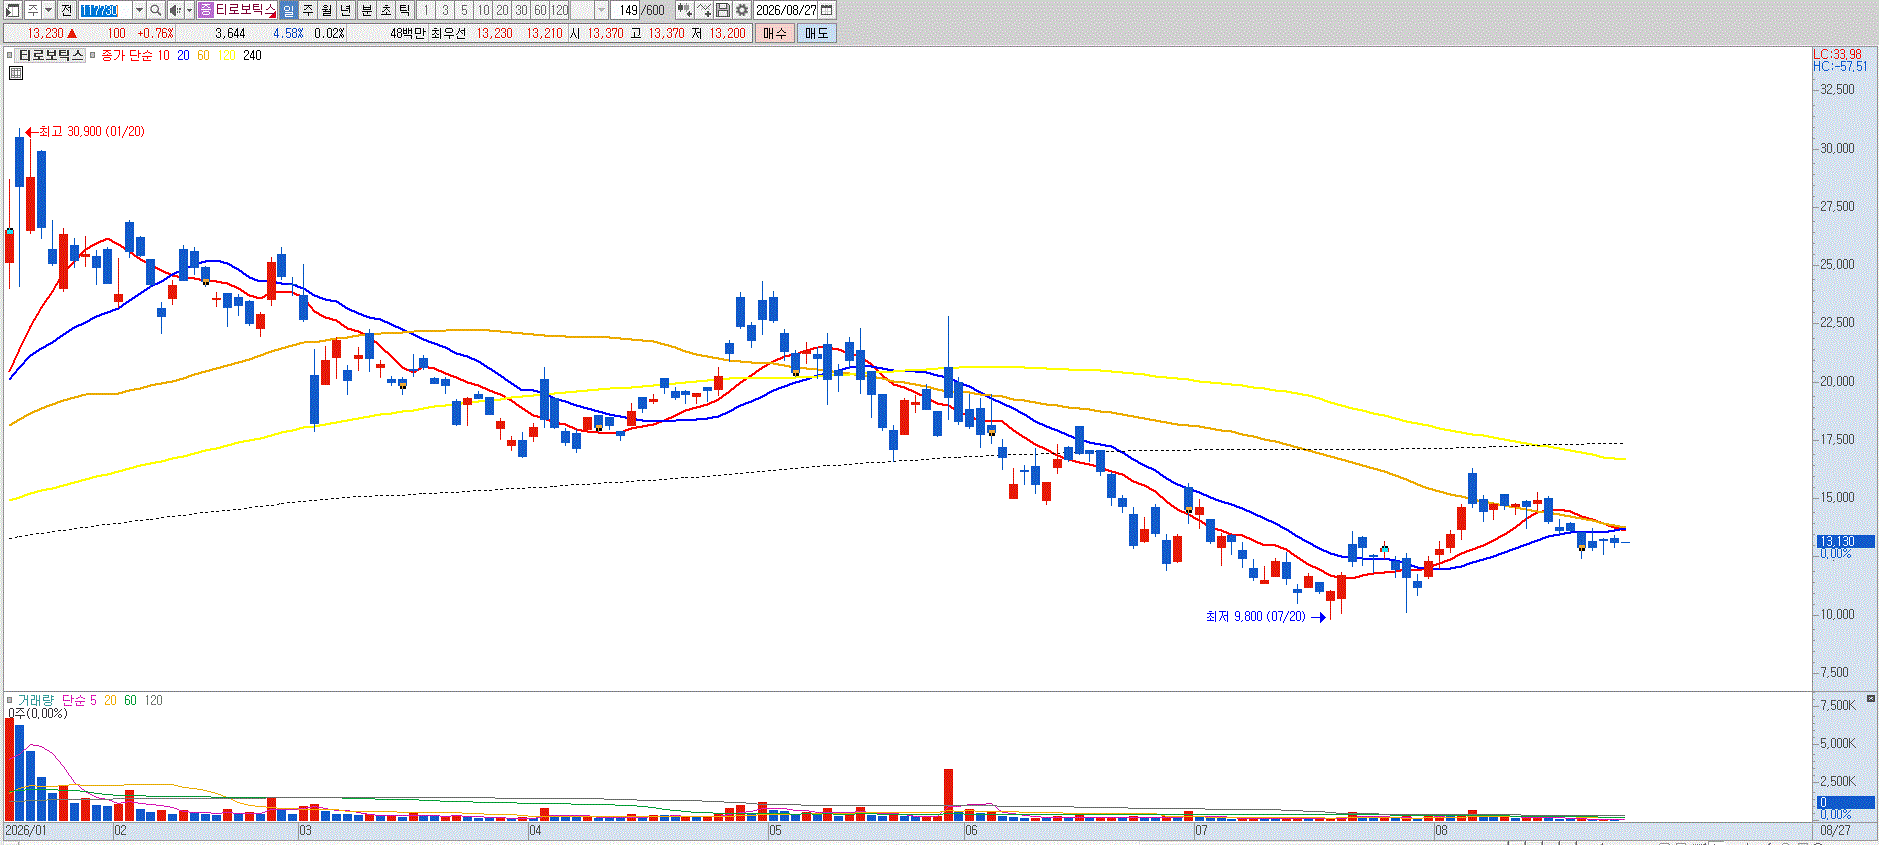Screen dimensions: 1879x845
Task: Switch to the 틱 tick chart period
Action: (405, 10)
